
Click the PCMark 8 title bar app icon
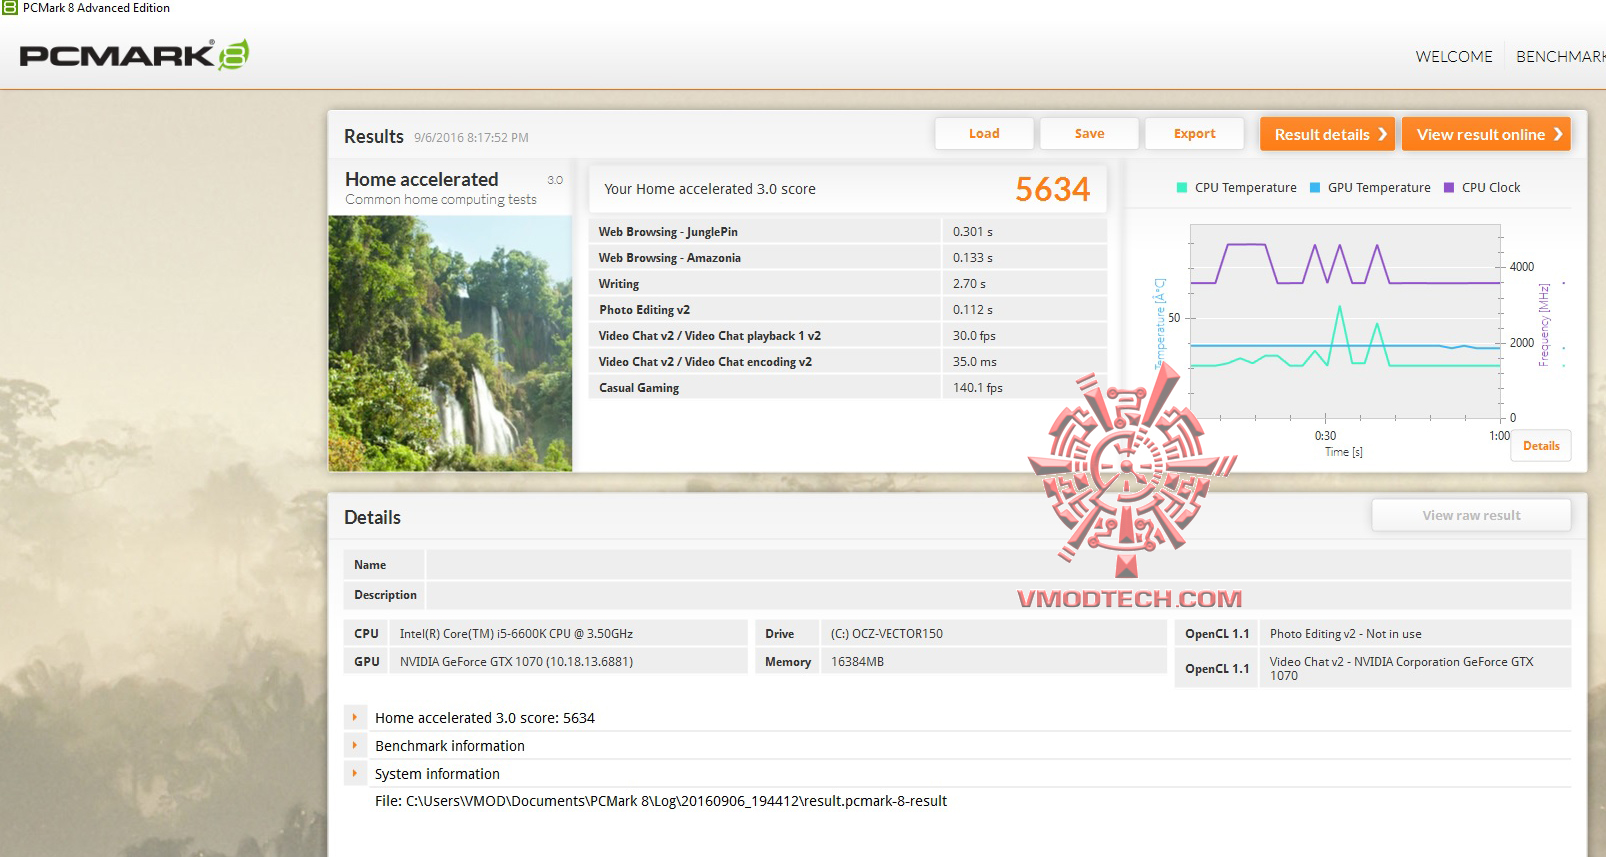click(x=9, y=8)
